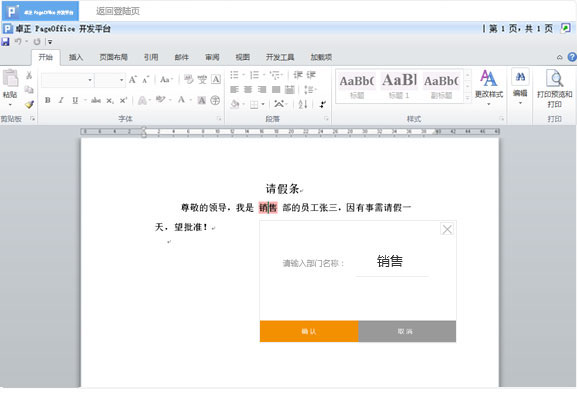Viewport: 578px width, 394px height.
Task: Click the Numbering list icon
Action: click(x=254, y=75)
